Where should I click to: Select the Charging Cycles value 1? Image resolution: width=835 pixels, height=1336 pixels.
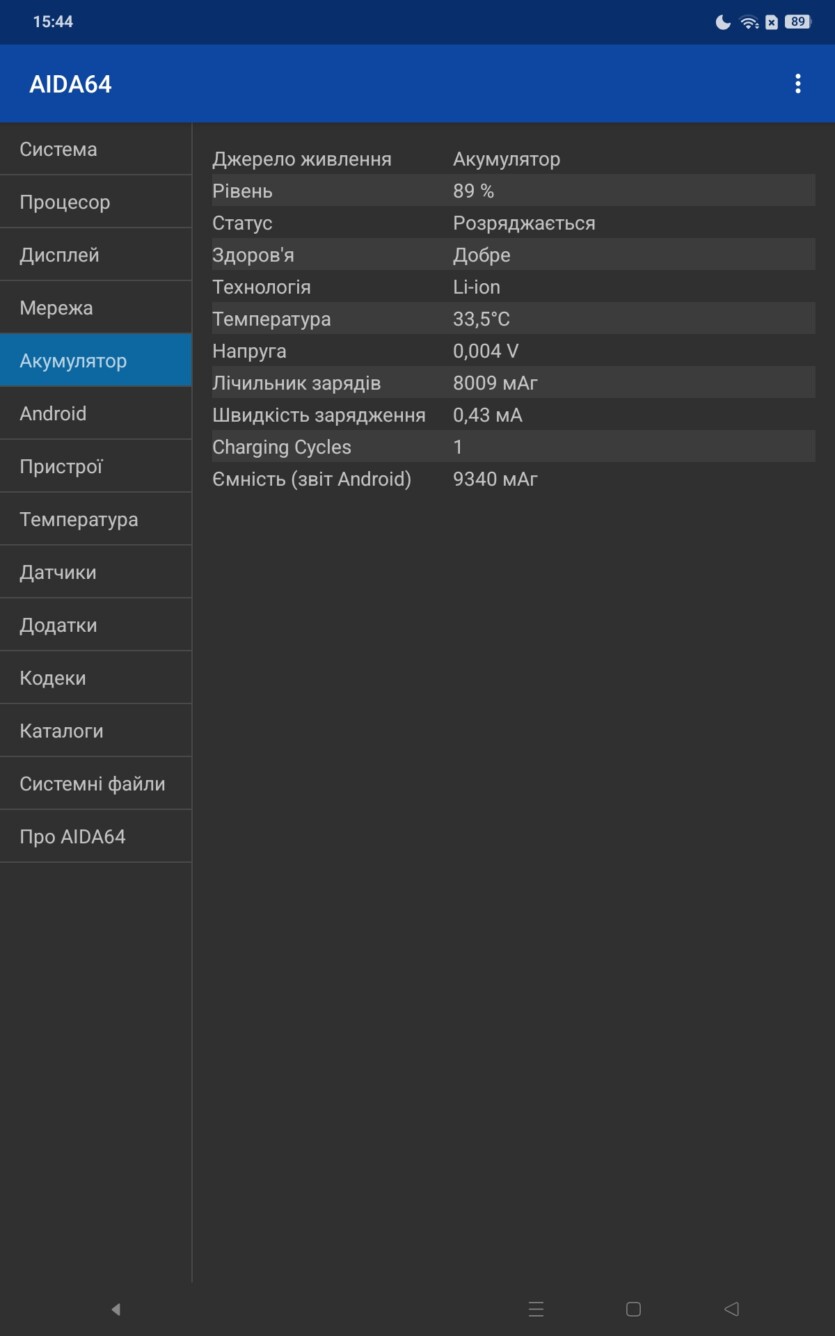coord(458,447)
